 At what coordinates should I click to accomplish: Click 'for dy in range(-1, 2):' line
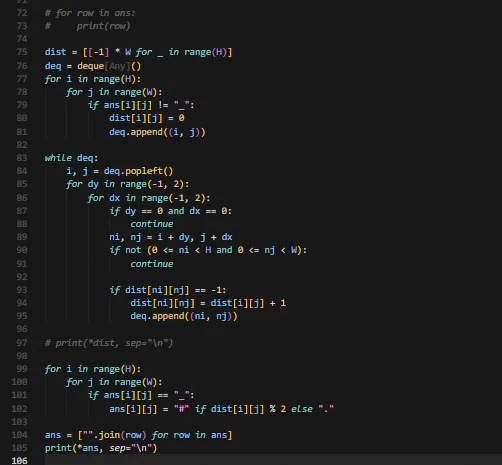tap(127, 184)
